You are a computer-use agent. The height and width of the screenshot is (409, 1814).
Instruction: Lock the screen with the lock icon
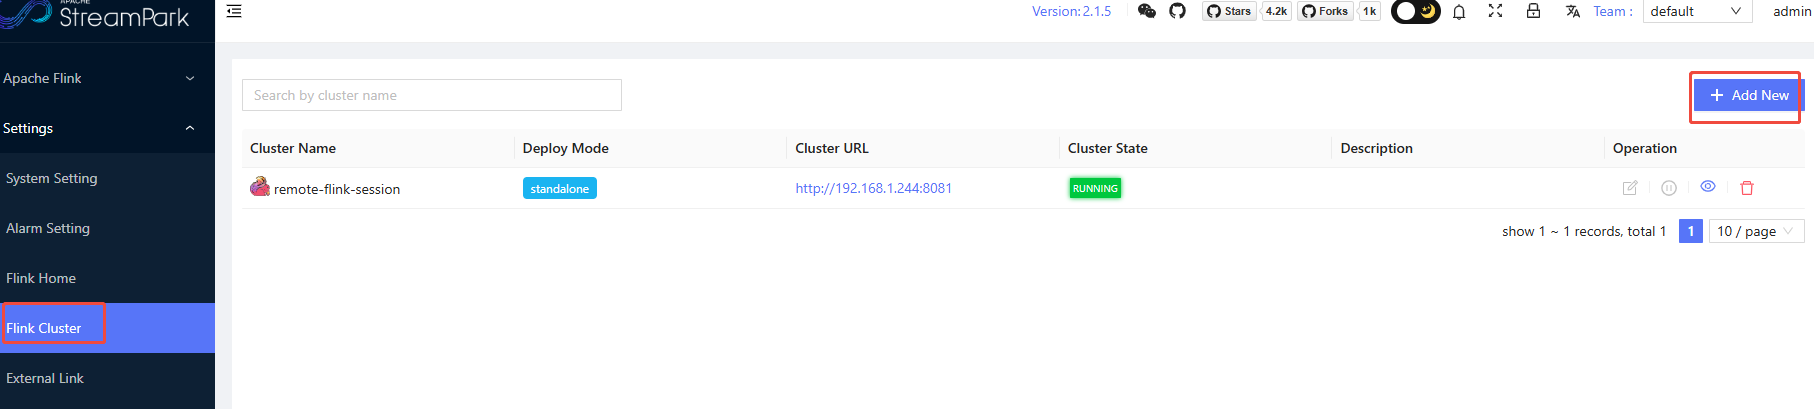[x=1533, y=11]
